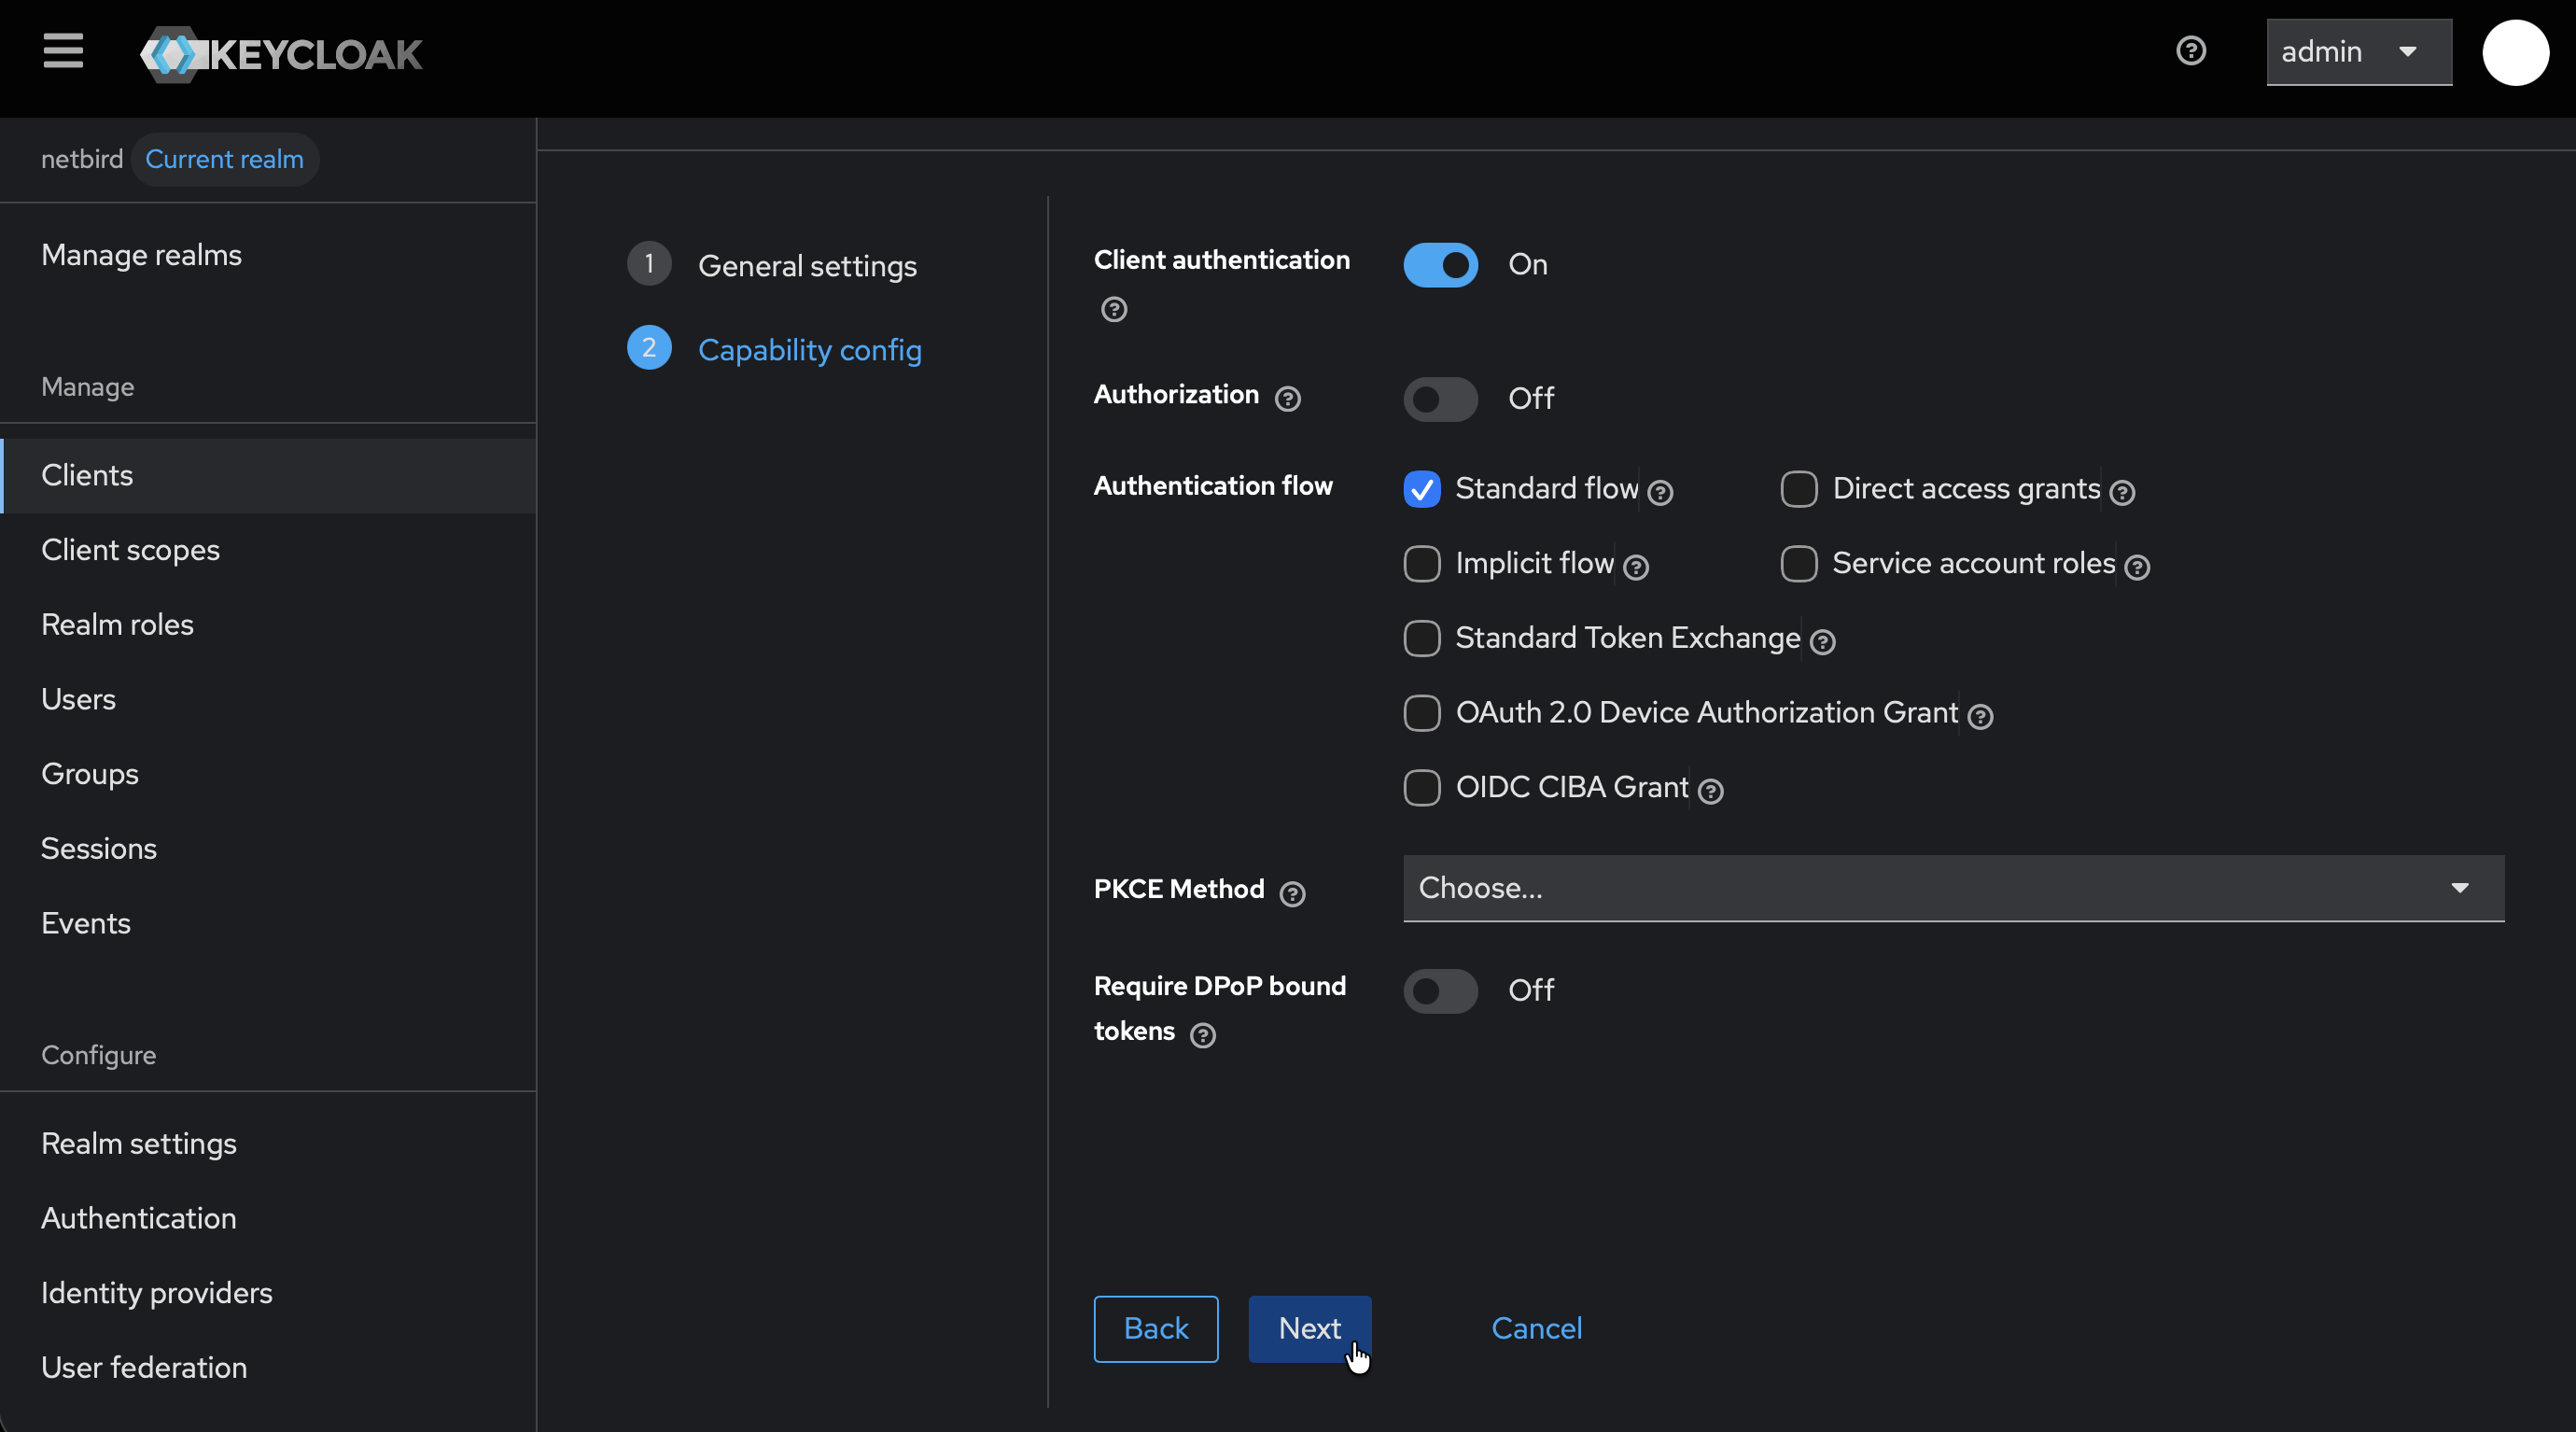View help for Direct access grants

click(2122, 493)
